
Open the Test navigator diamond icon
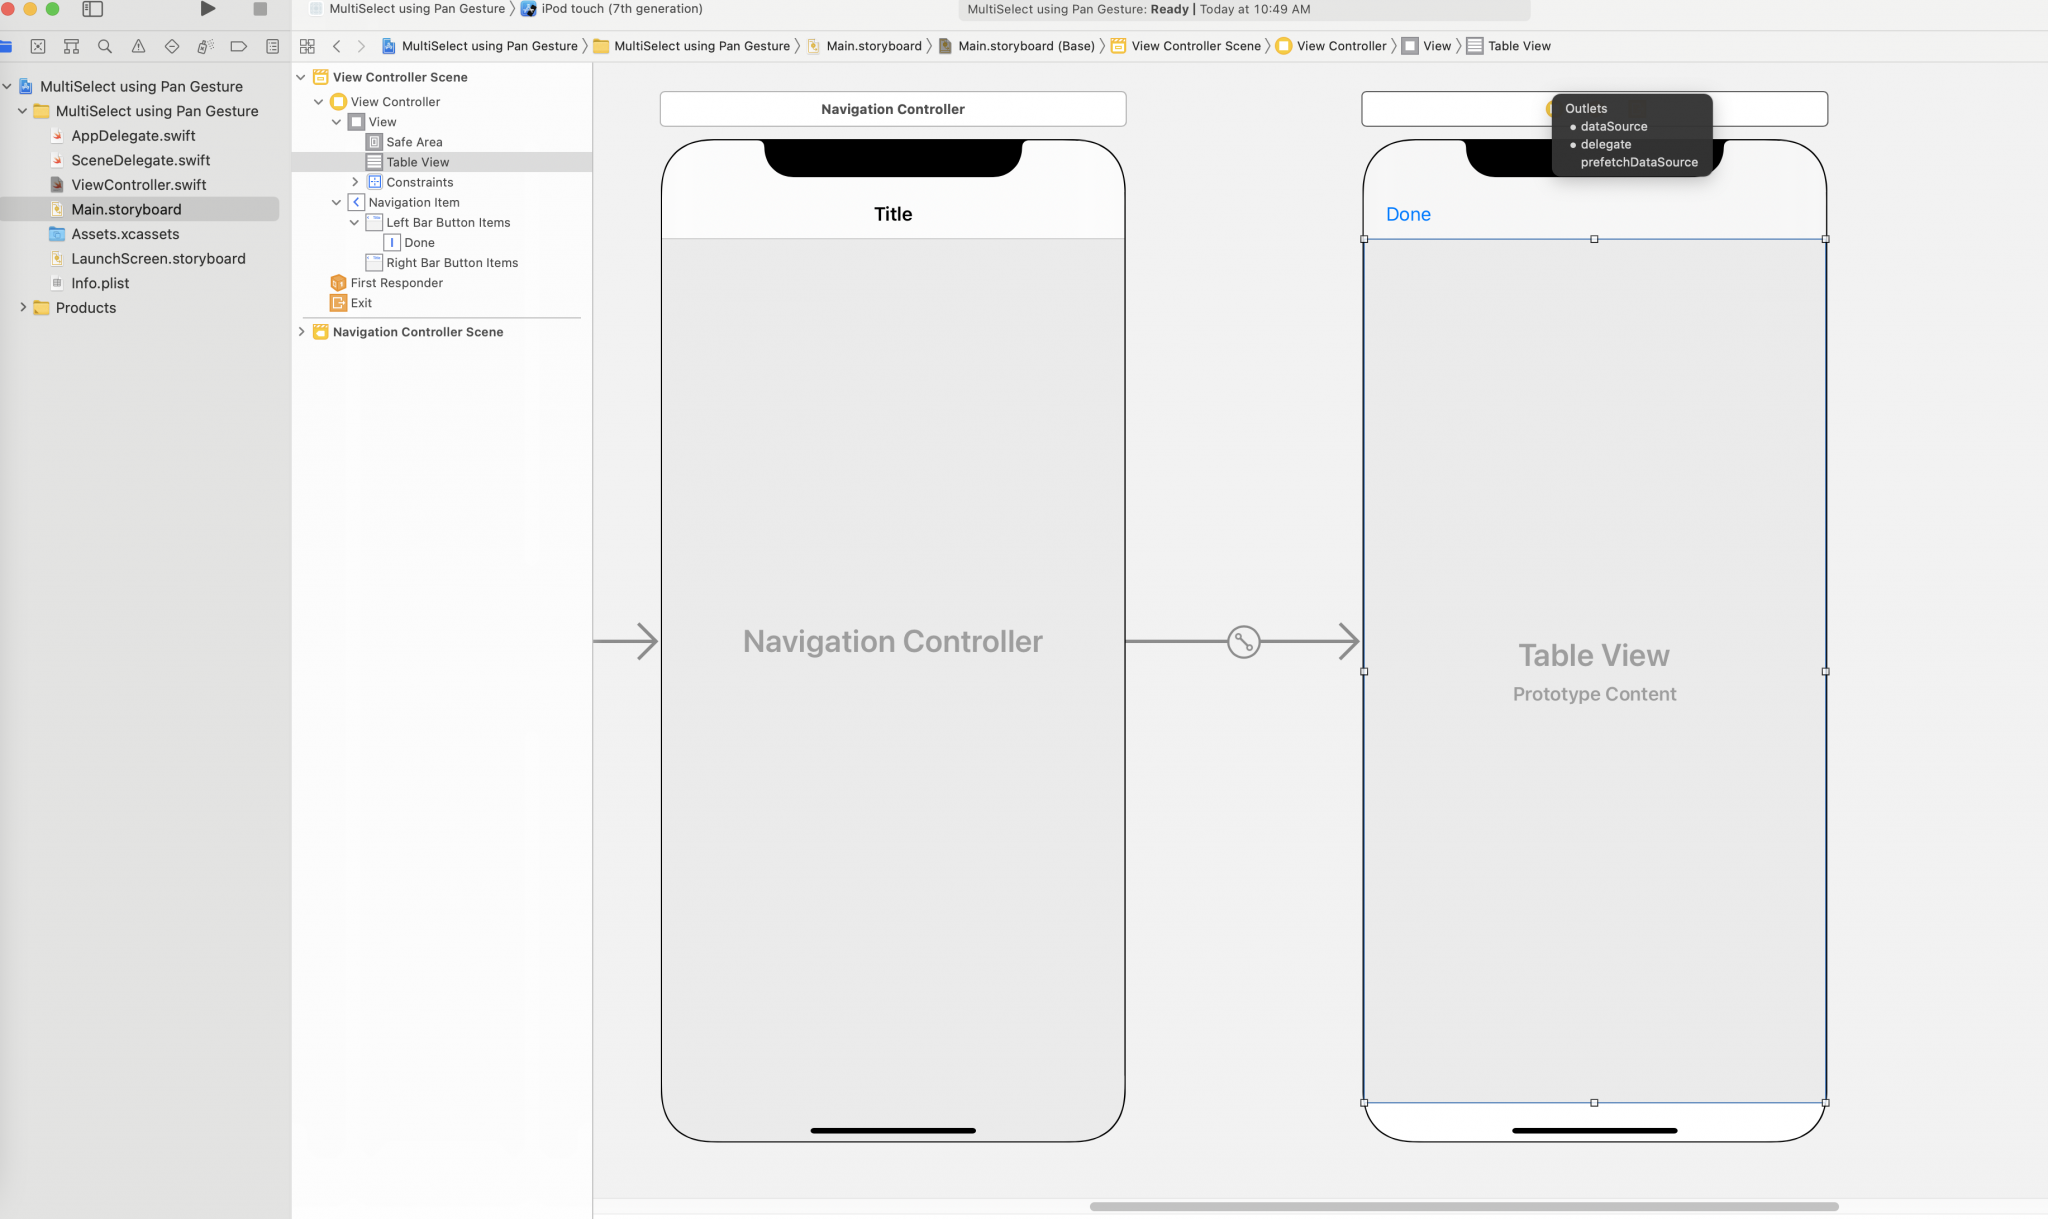point(172,46)
